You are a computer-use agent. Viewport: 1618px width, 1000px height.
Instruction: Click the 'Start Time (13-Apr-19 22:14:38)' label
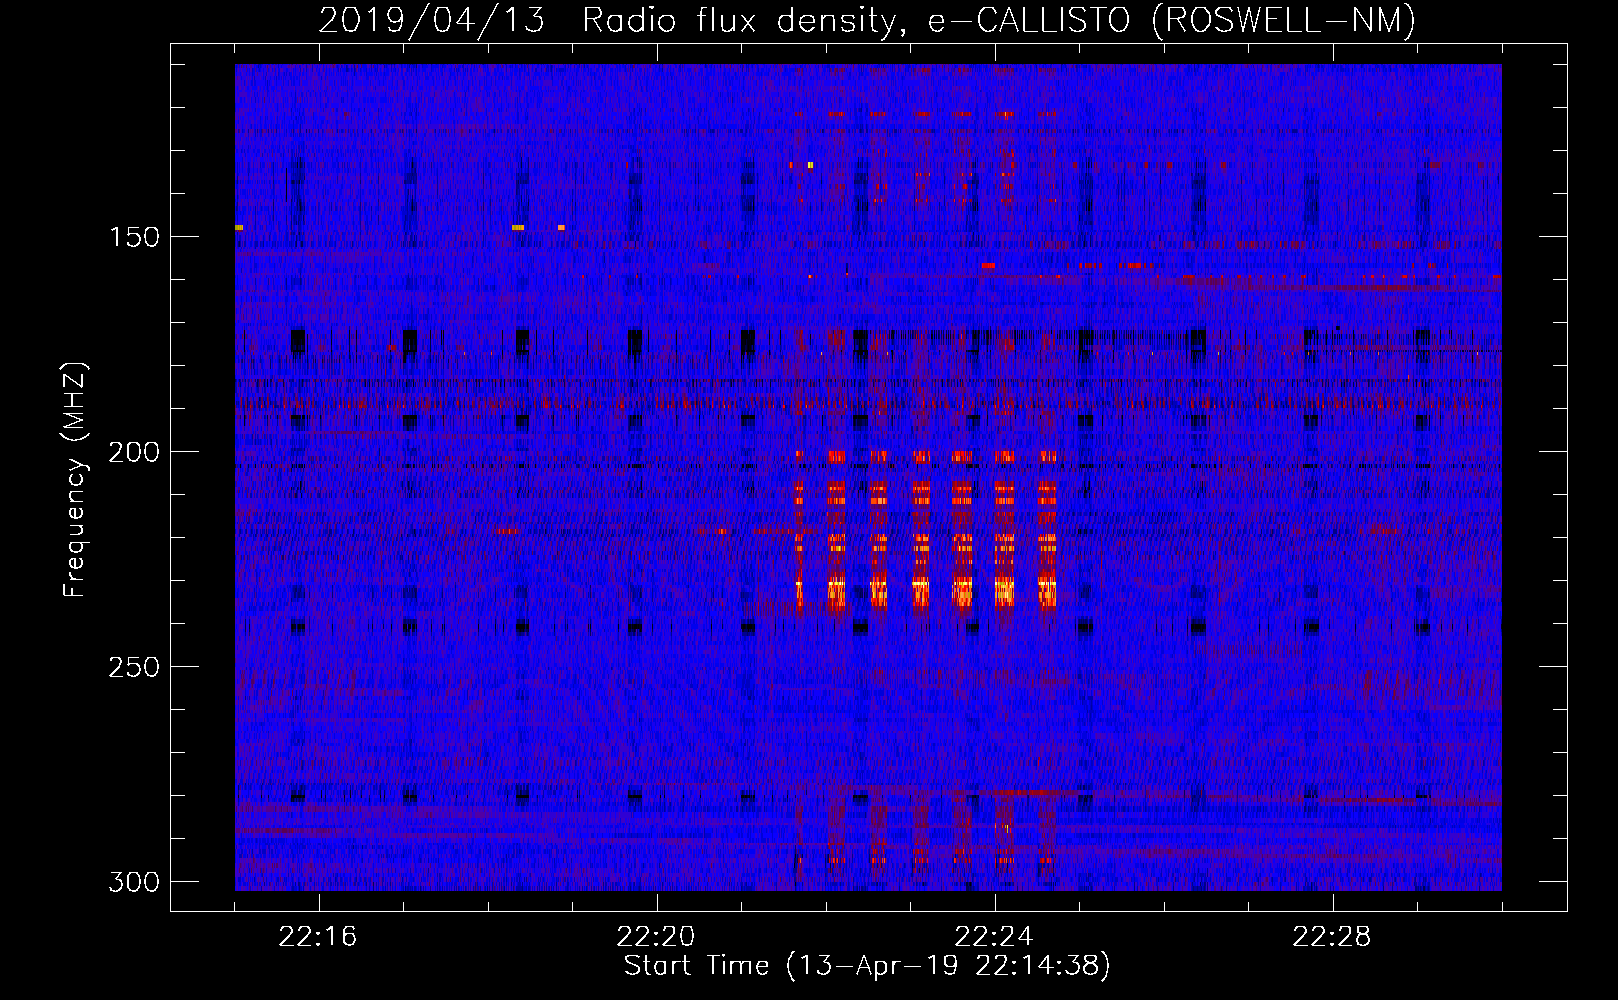(x=867, y=966)
